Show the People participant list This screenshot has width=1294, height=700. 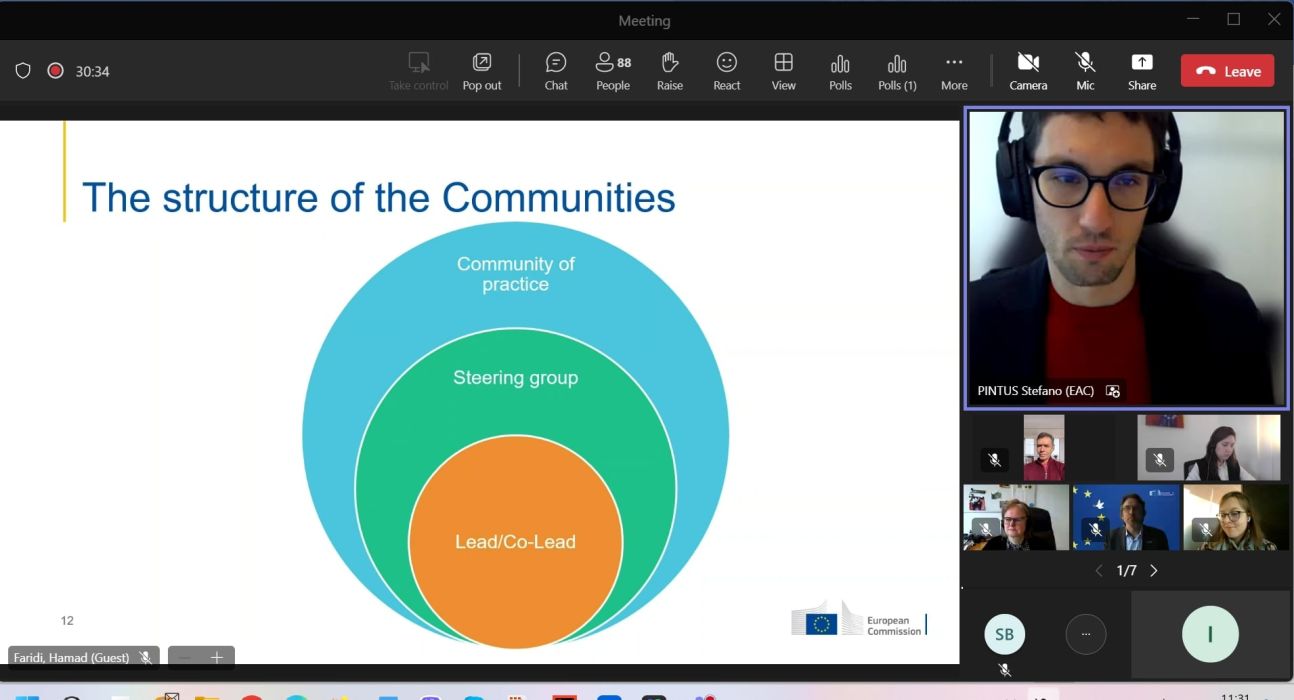(x=613, y=71)
